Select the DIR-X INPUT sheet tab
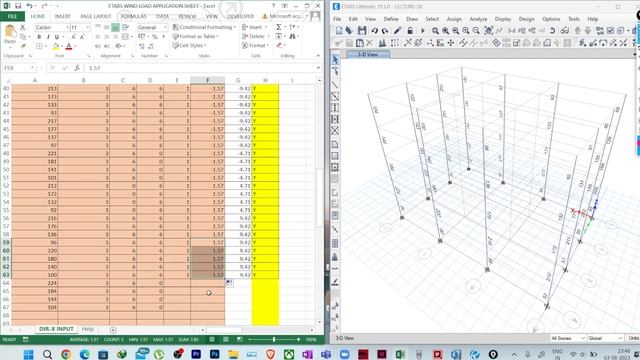Screen dimensions: 640x360 tap(56, 329)
